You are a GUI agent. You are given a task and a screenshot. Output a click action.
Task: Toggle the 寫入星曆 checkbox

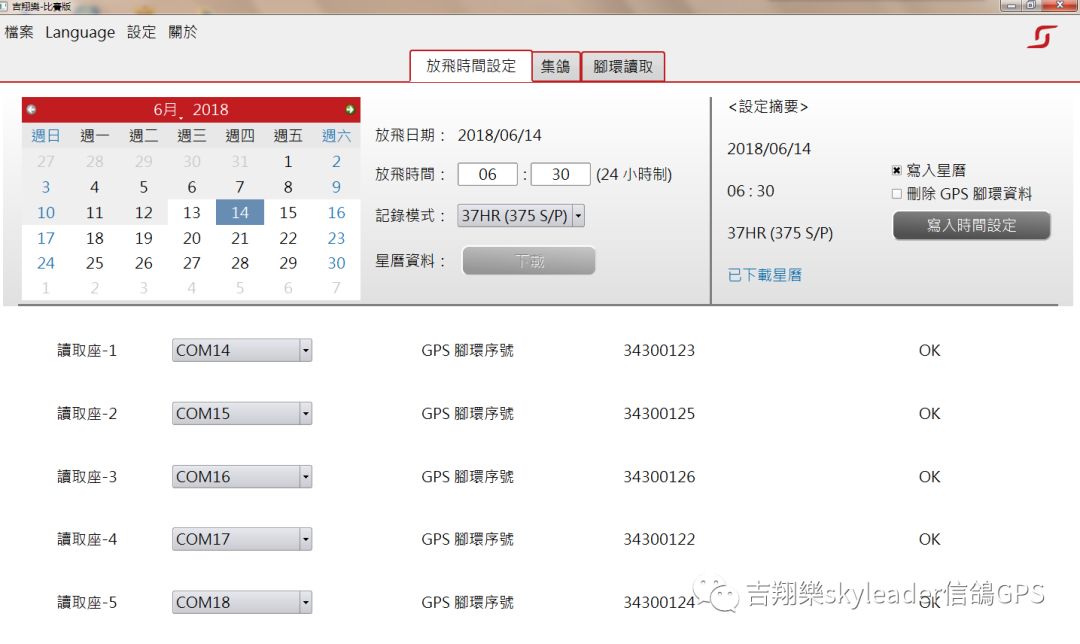897,171
